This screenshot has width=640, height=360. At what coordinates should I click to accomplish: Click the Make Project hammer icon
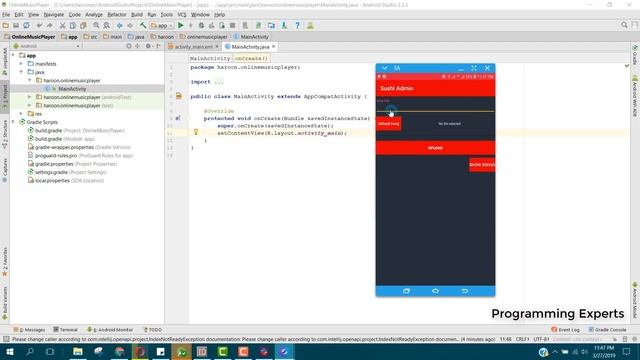143,25
